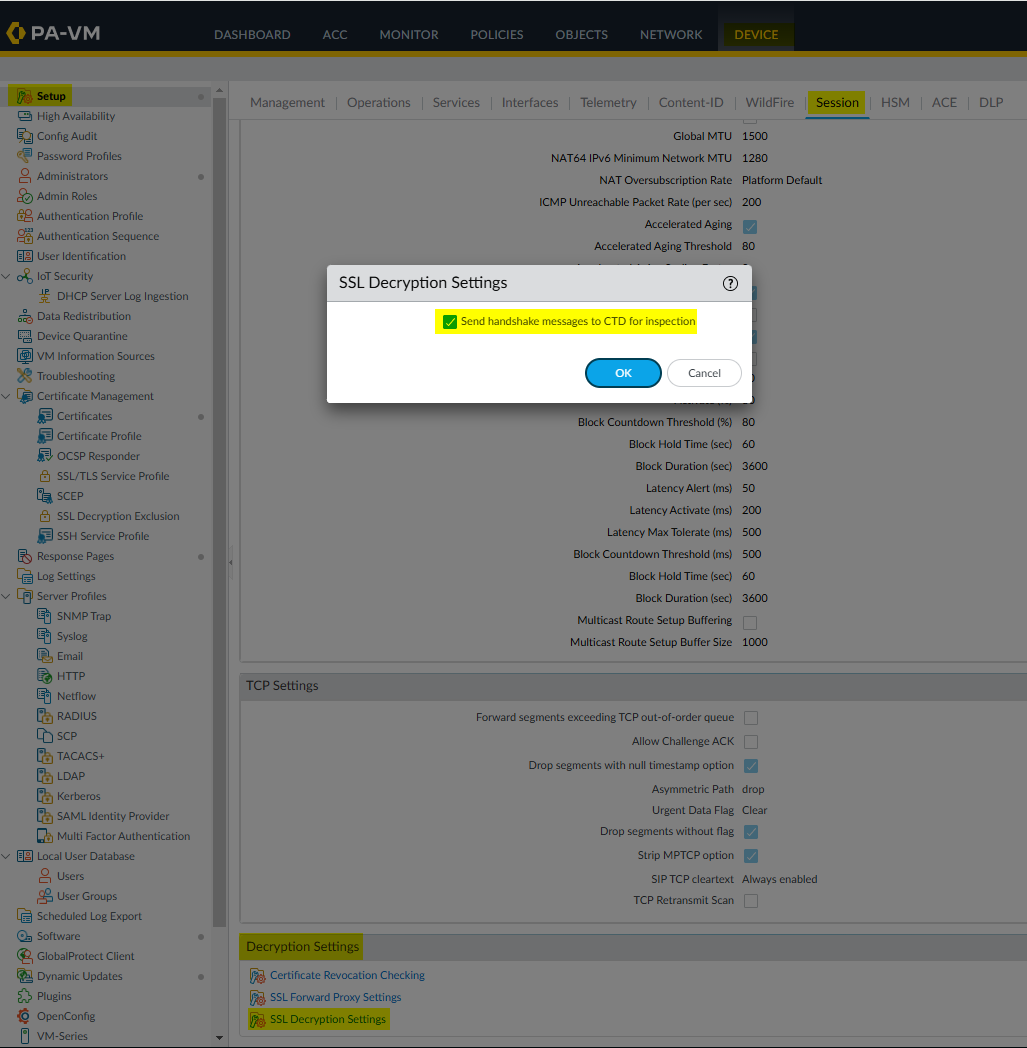Click the IoT Security icon
This screenshot has width=1027, height=1048.
25,277
